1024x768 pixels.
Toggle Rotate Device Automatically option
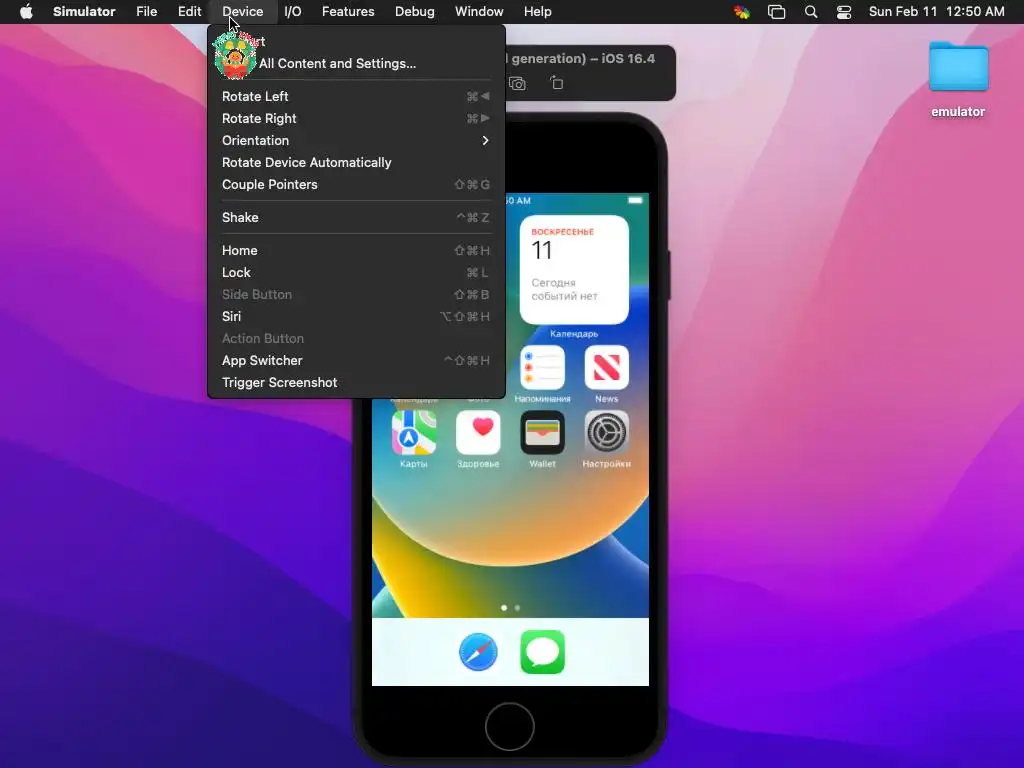click(357, 163)
